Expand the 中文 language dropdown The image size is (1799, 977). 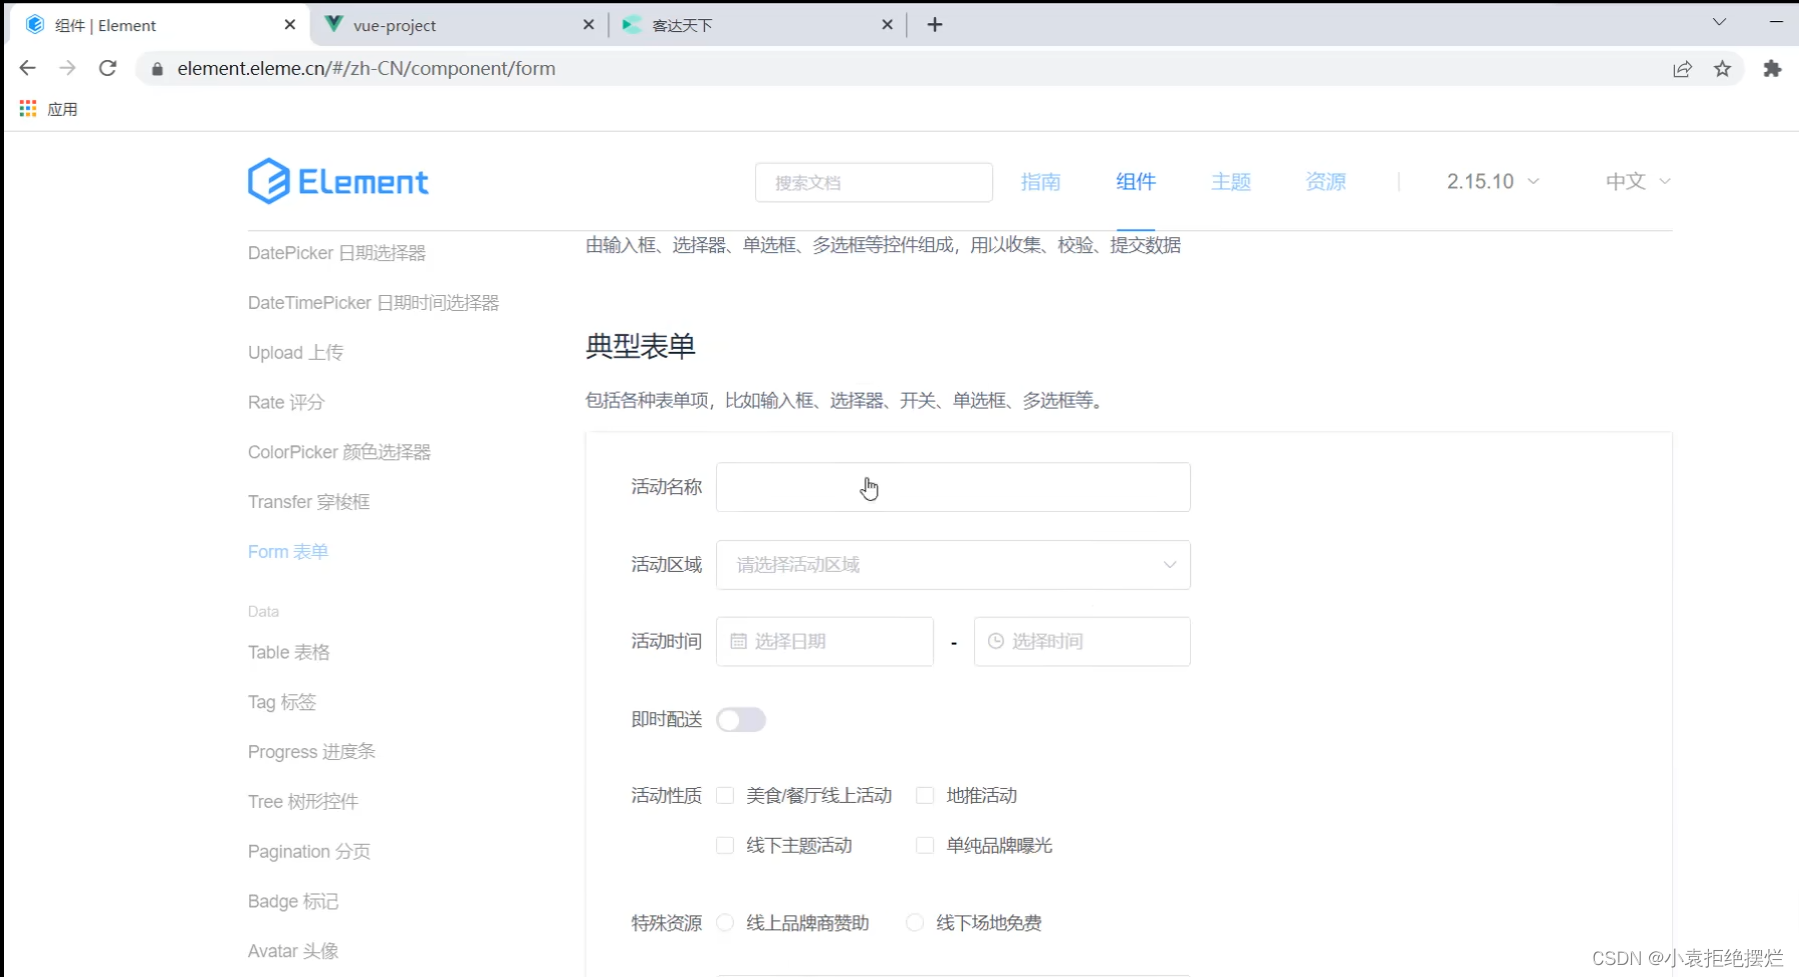pyautogui.click(x=1638, y=182)
